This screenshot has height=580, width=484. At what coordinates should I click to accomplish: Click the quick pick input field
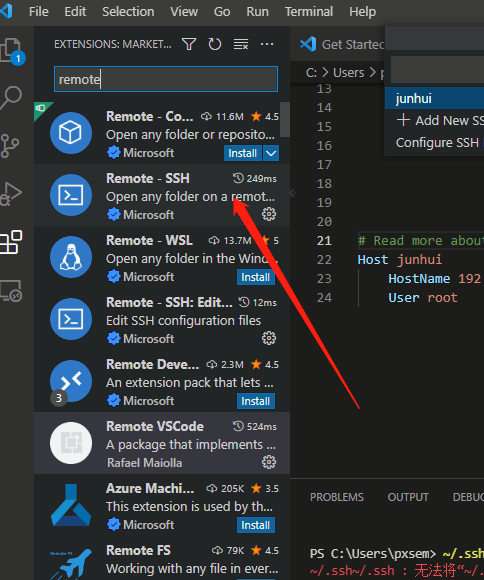point(437,70)
